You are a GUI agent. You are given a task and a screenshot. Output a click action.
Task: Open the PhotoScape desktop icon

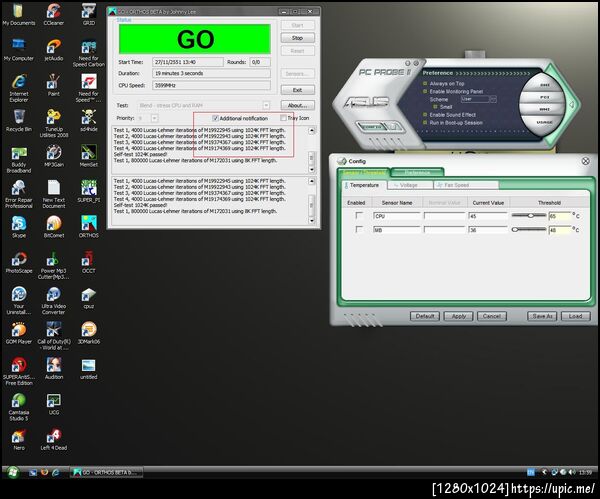coord(19,262)
